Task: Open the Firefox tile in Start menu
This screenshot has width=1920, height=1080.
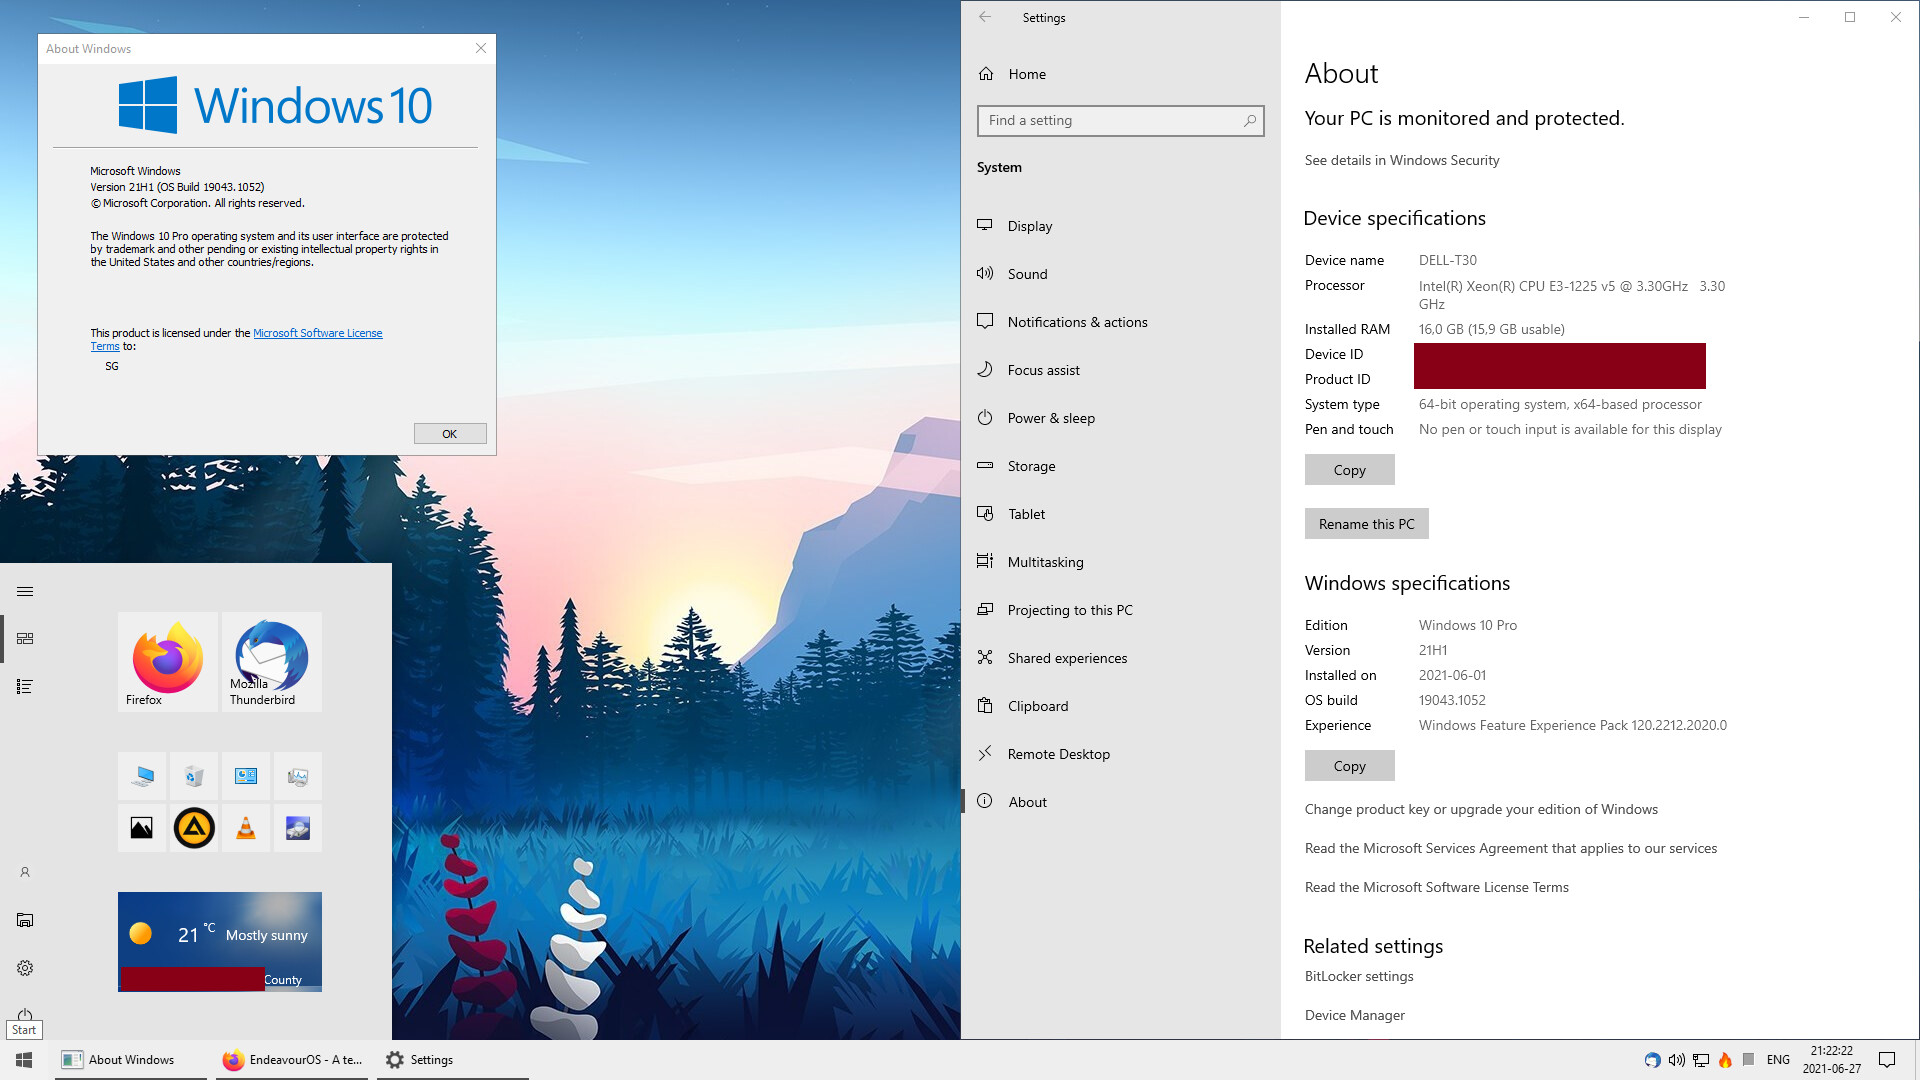Action: (168, 662)
